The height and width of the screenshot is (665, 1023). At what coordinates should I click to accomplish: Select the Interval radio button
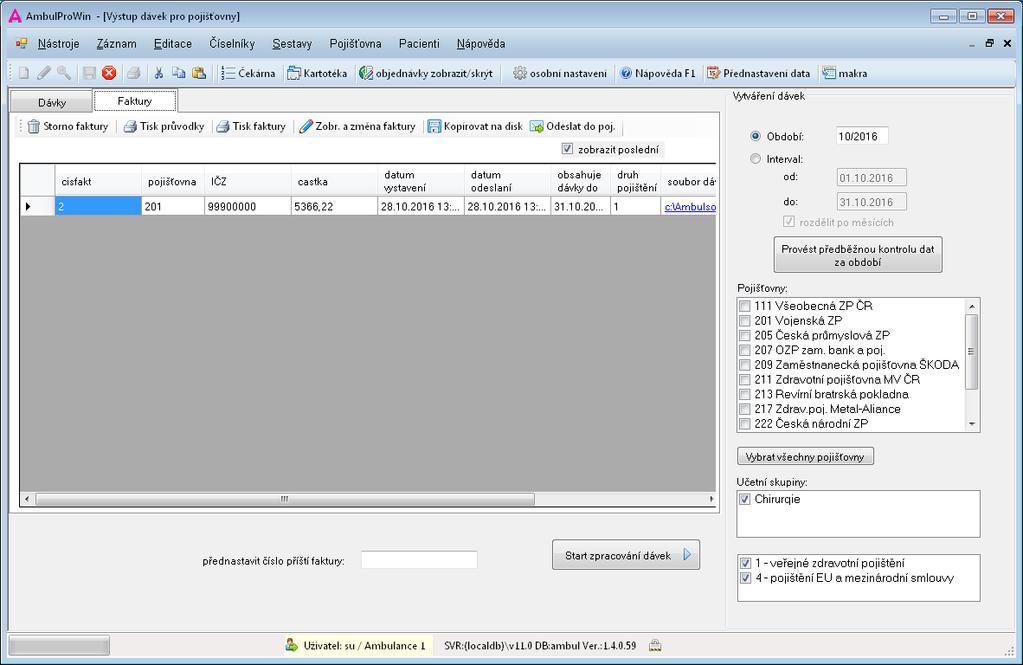(756, 159)
